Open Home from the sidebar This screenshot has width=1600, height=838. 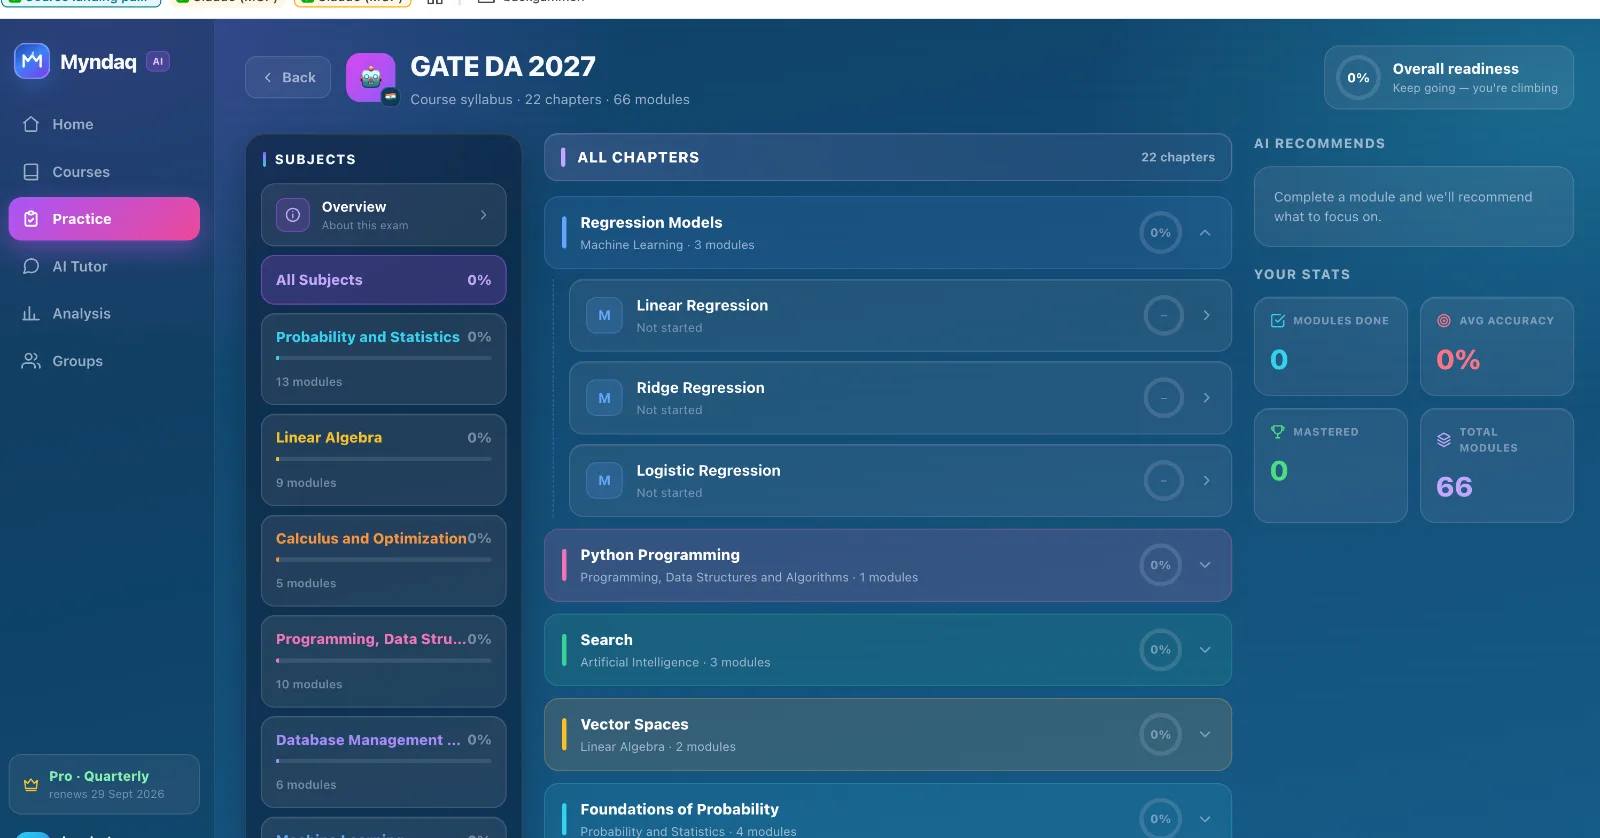point(104,124)
